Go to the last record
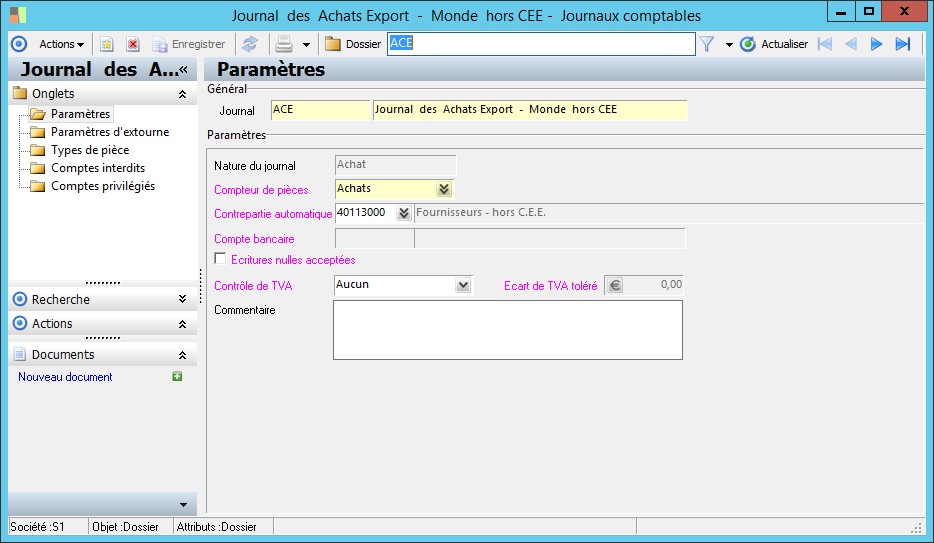 903,44
